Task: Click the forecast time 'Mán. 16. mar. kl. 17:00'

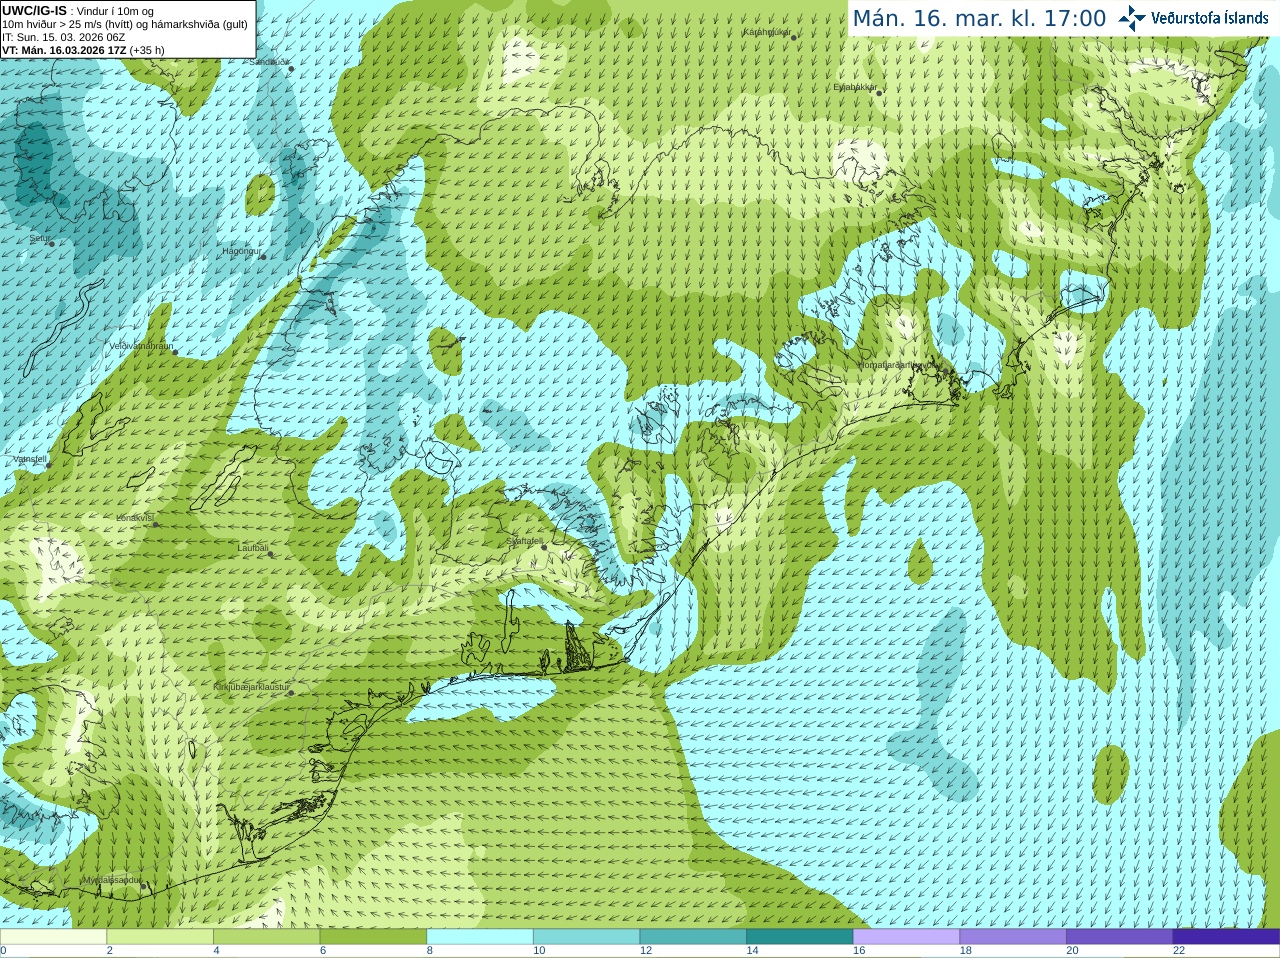Action: [979, 19]
